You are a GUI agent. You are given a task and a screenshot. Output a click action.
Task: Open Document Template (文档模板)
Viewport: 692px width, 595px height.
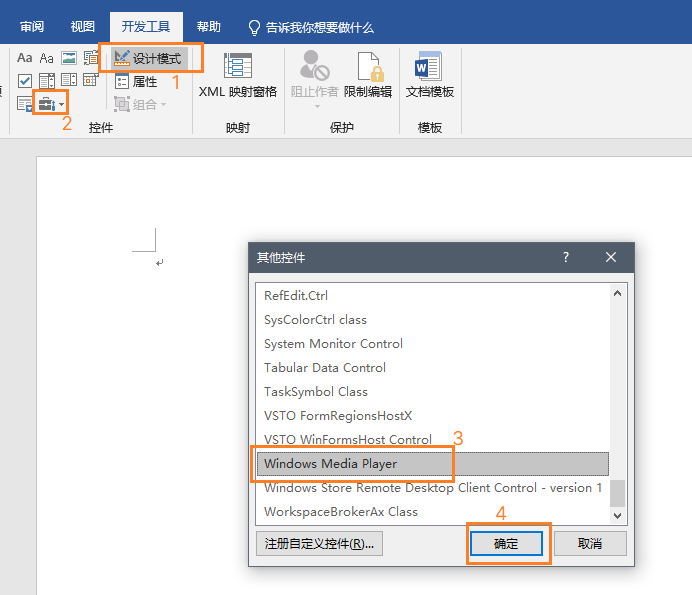point(430,75)
